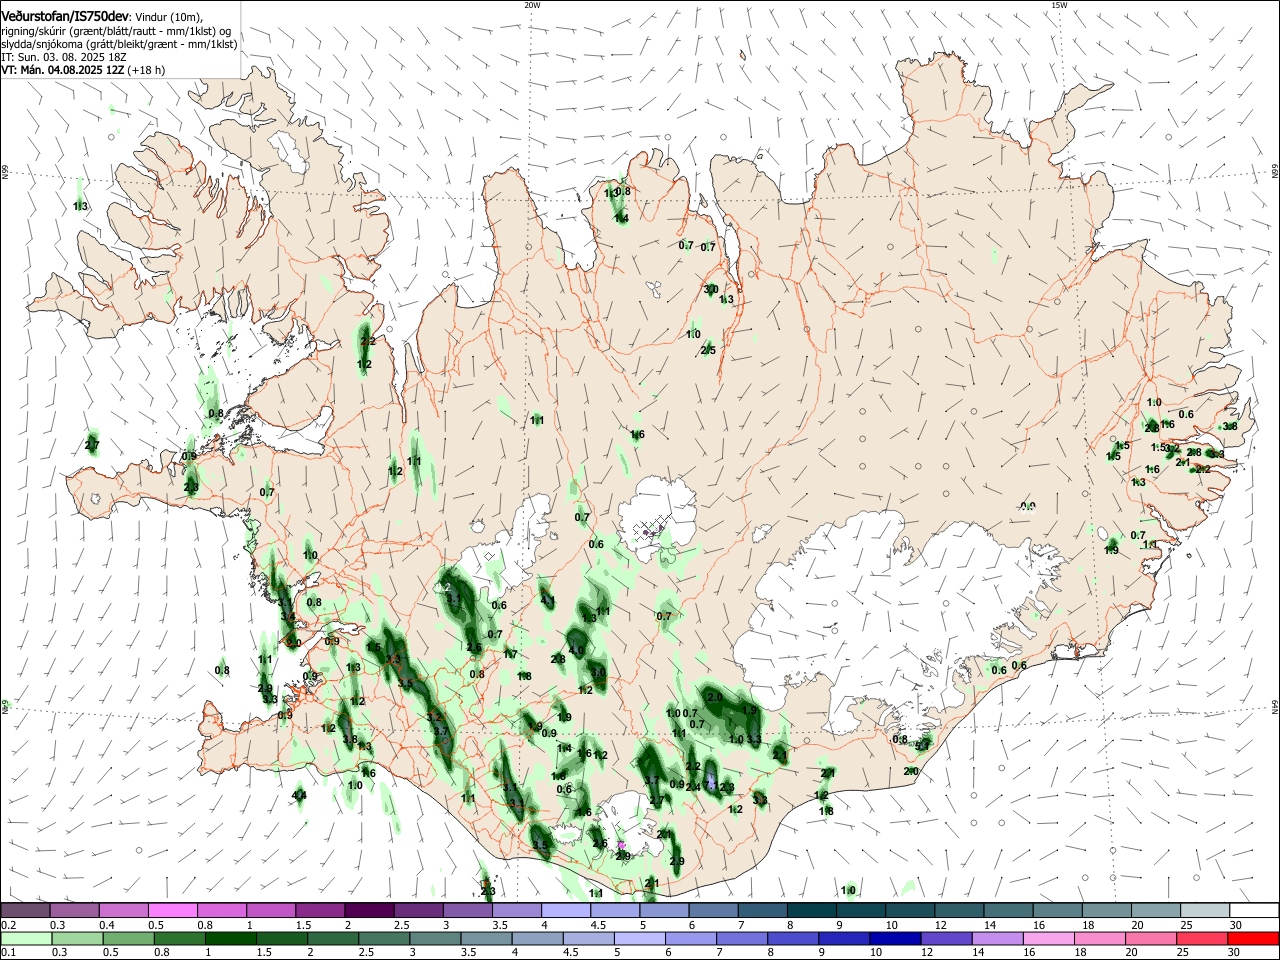This screenshot has height=960, width=1280.
Task: Click the 'VT: Mán. 04.08.2025 12Z' valid time
Action: (62, 70)
